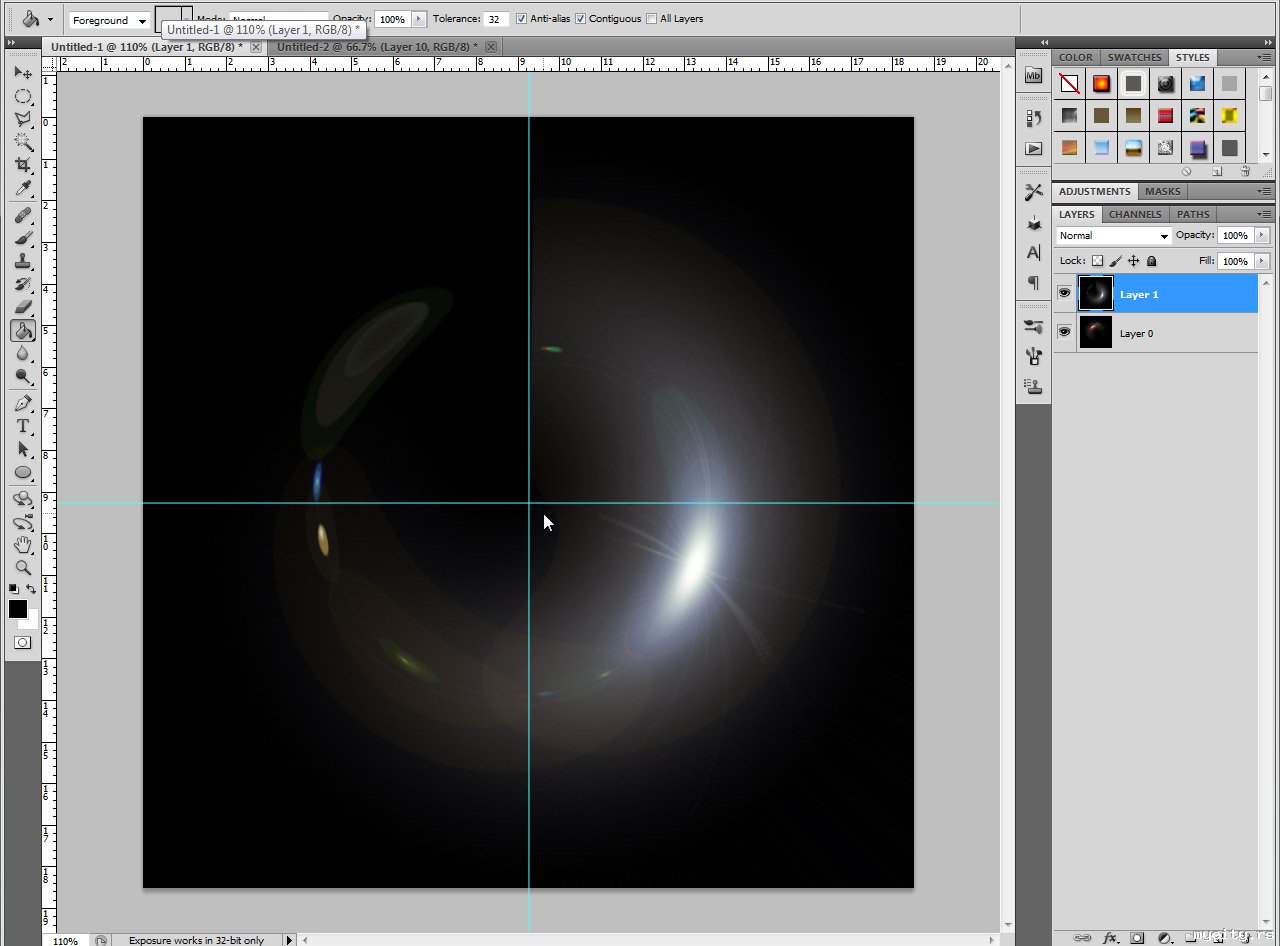
Task: Disable the Anti-alias checkbox
Action: pyautogui.click(x=521, y=19)
